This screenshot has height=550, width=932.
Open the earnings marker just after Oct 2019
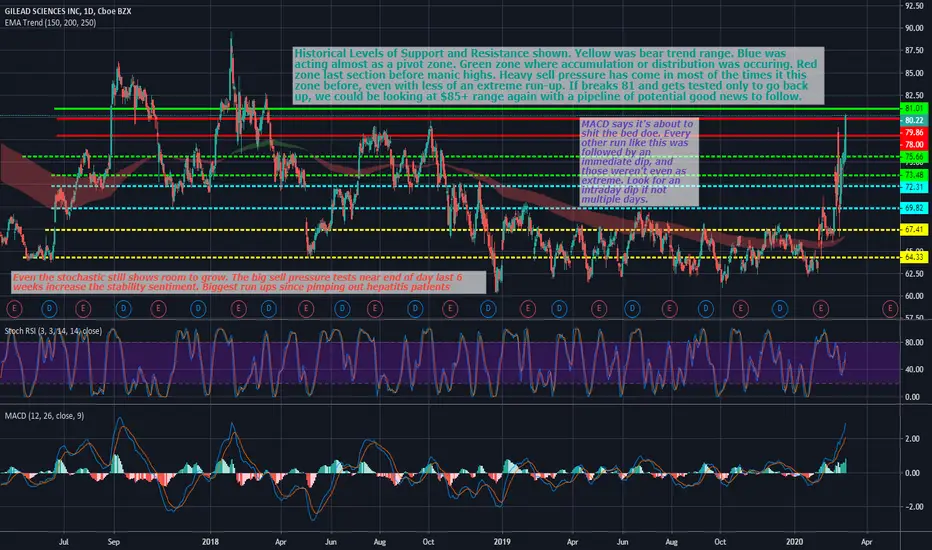(740, 309)
